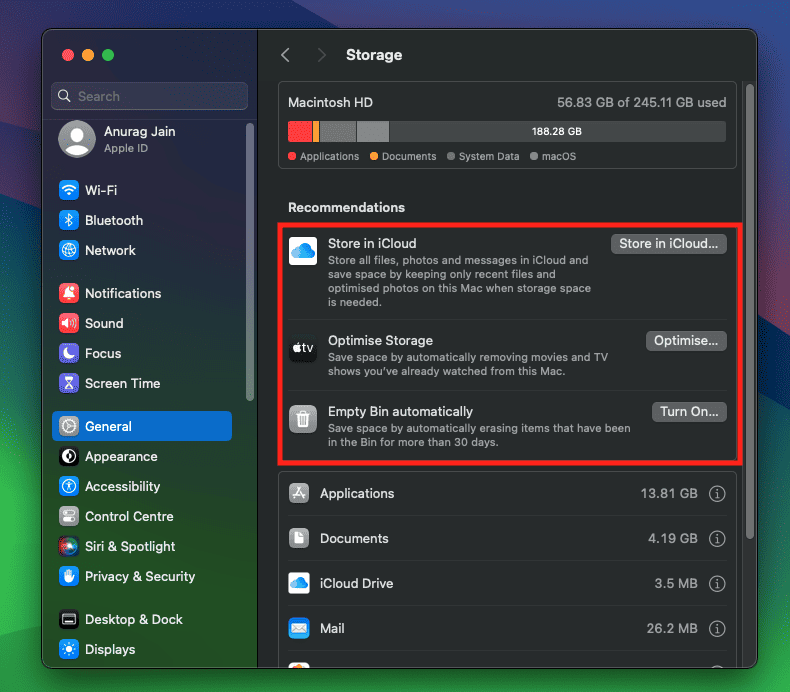The height and width of the screenshot is (692, 790).
Task: Click the "26.2 MB" value
Action: 672,628
